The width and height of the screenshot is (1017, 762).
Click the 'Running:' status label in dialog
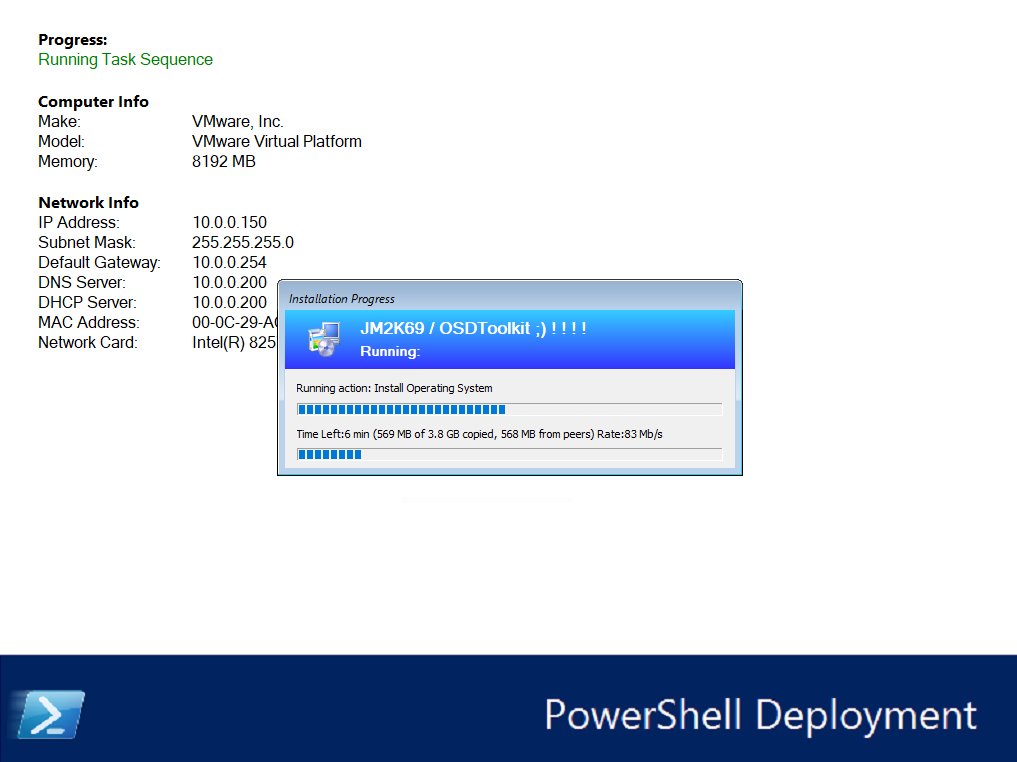390,351
